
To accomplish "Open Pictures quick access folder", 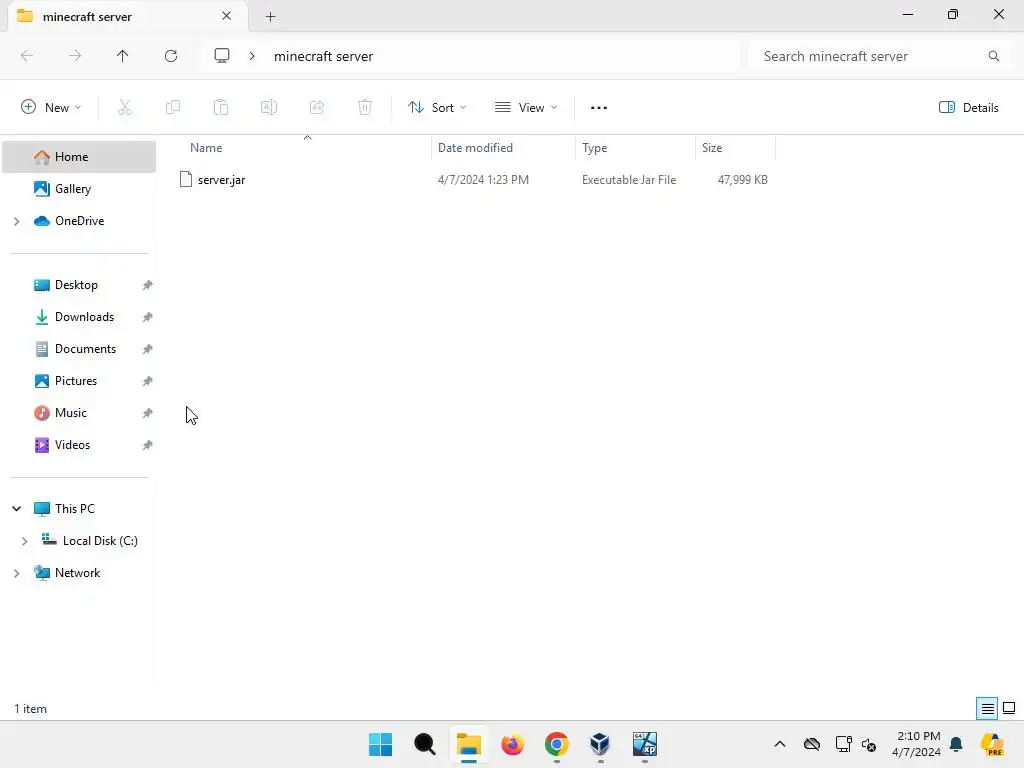I will click(x=79, y=381).
